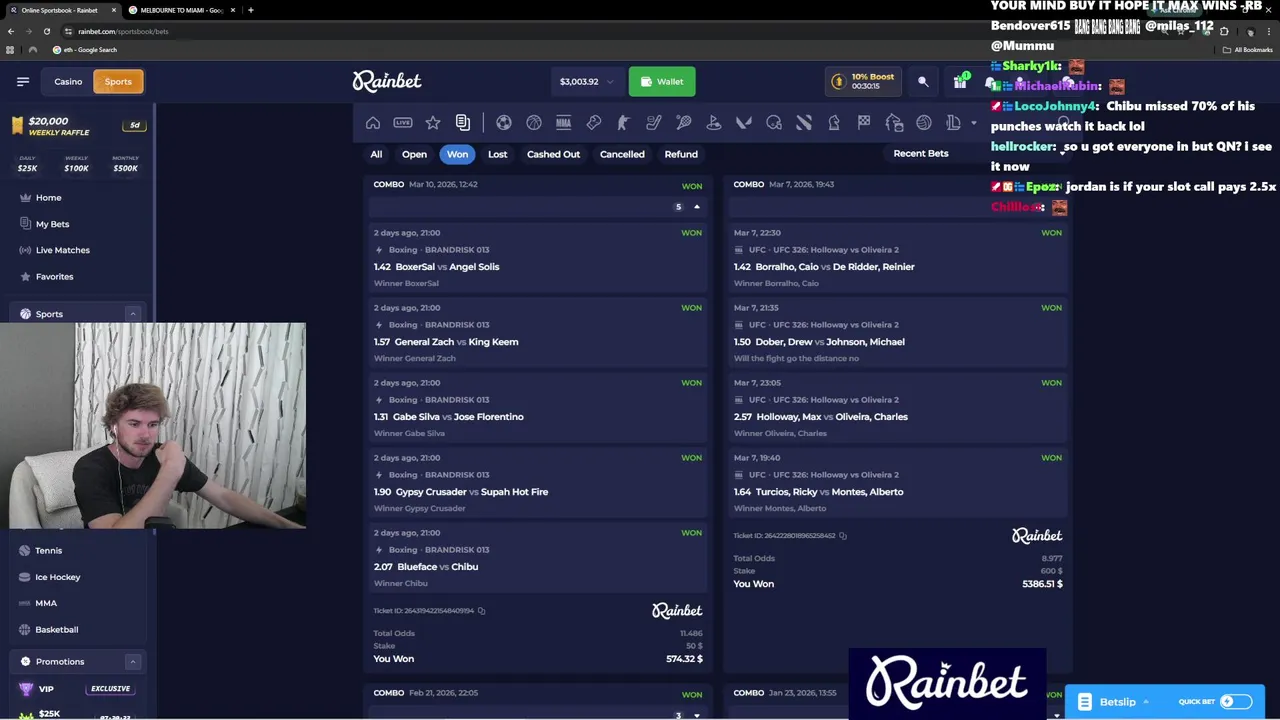Image resolution: width=1280 pixels, height=720 pixels.
Task: Select the Won bets filter
Action: tap(457, 154)
